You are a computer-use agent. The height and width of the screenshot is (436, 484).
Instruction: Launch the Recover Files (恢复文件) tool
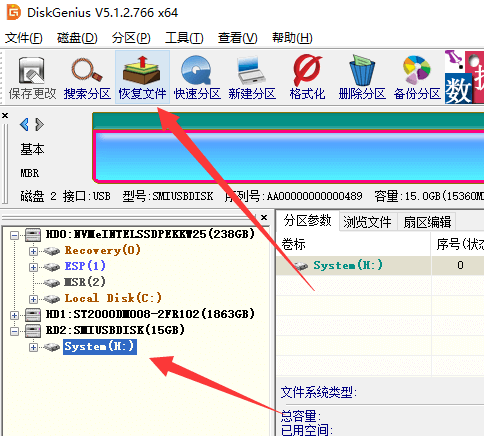(142, 78)
